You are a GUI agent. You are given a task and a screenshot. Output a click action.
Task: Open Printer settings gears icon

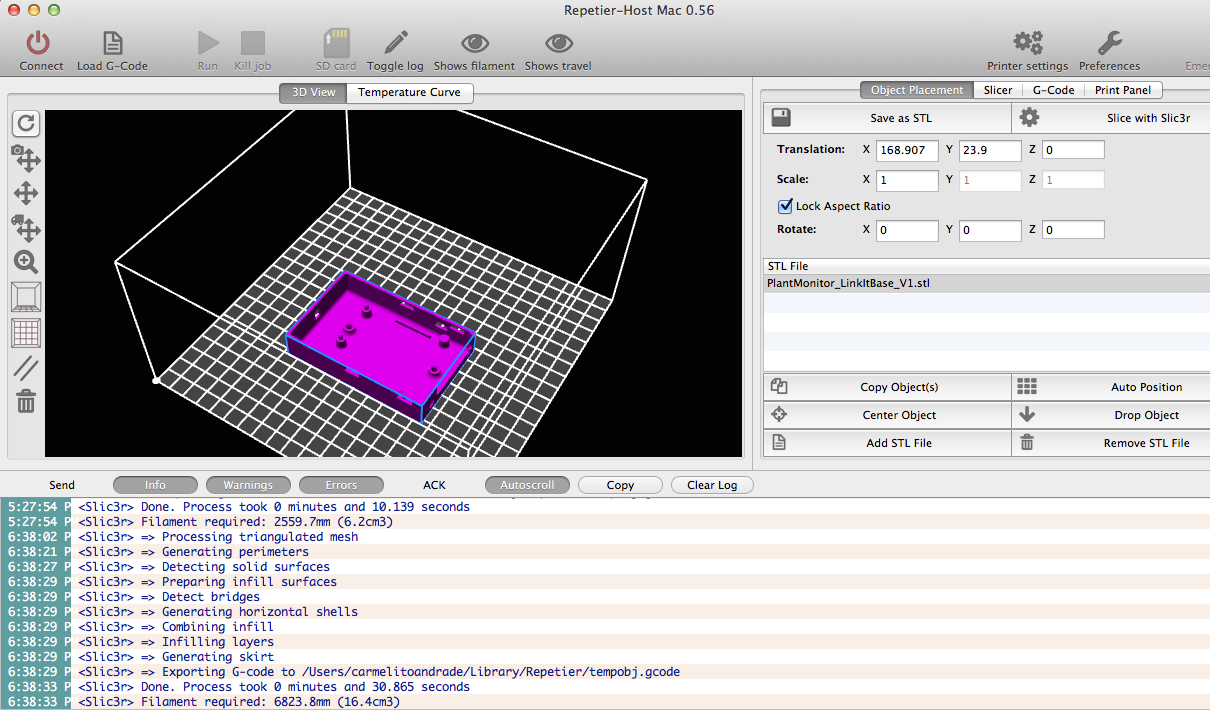click(1028, 43)
